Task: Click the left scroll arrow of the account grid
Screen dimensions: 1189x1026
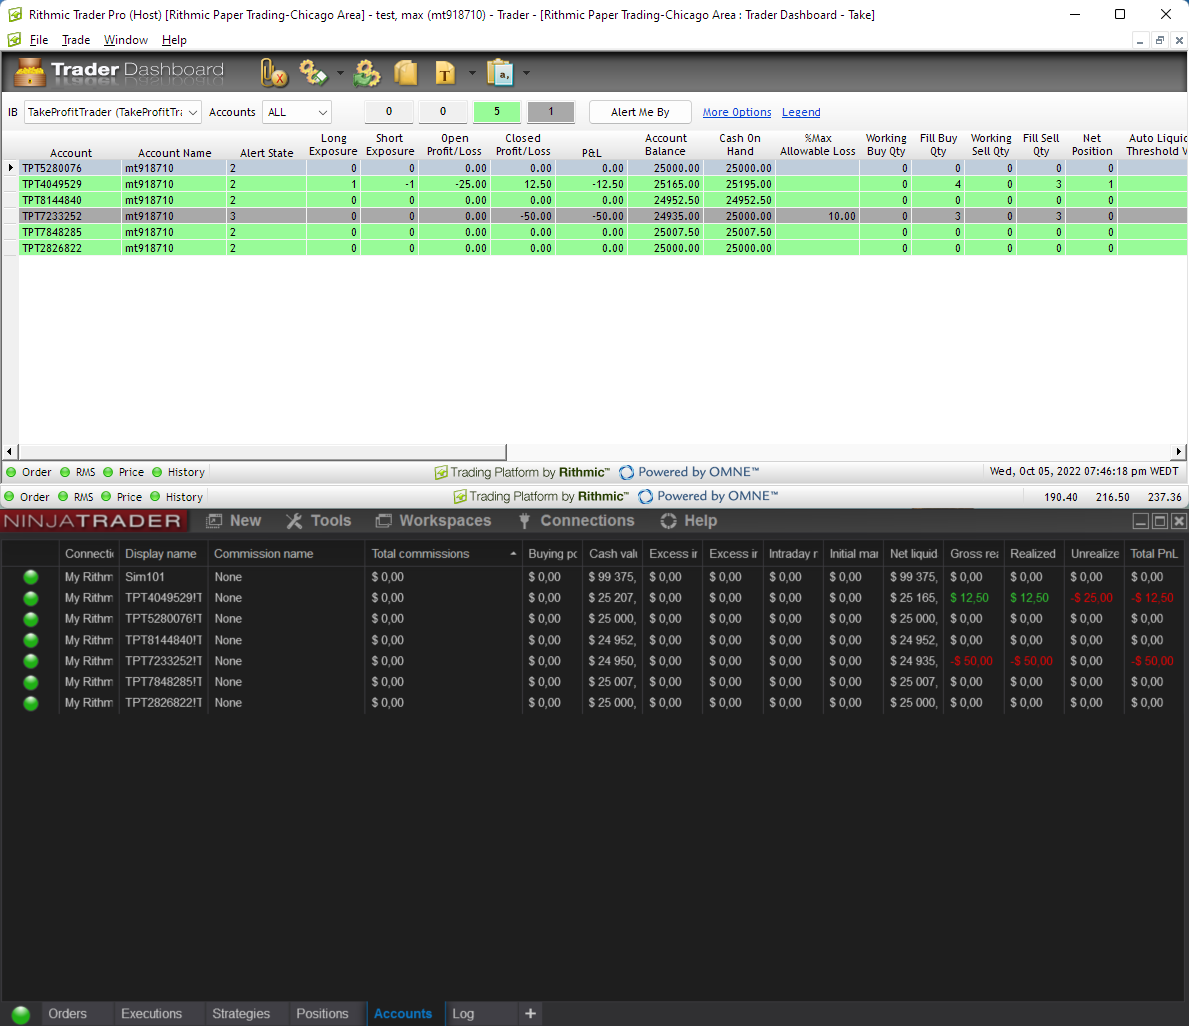Action: [9, 451]
